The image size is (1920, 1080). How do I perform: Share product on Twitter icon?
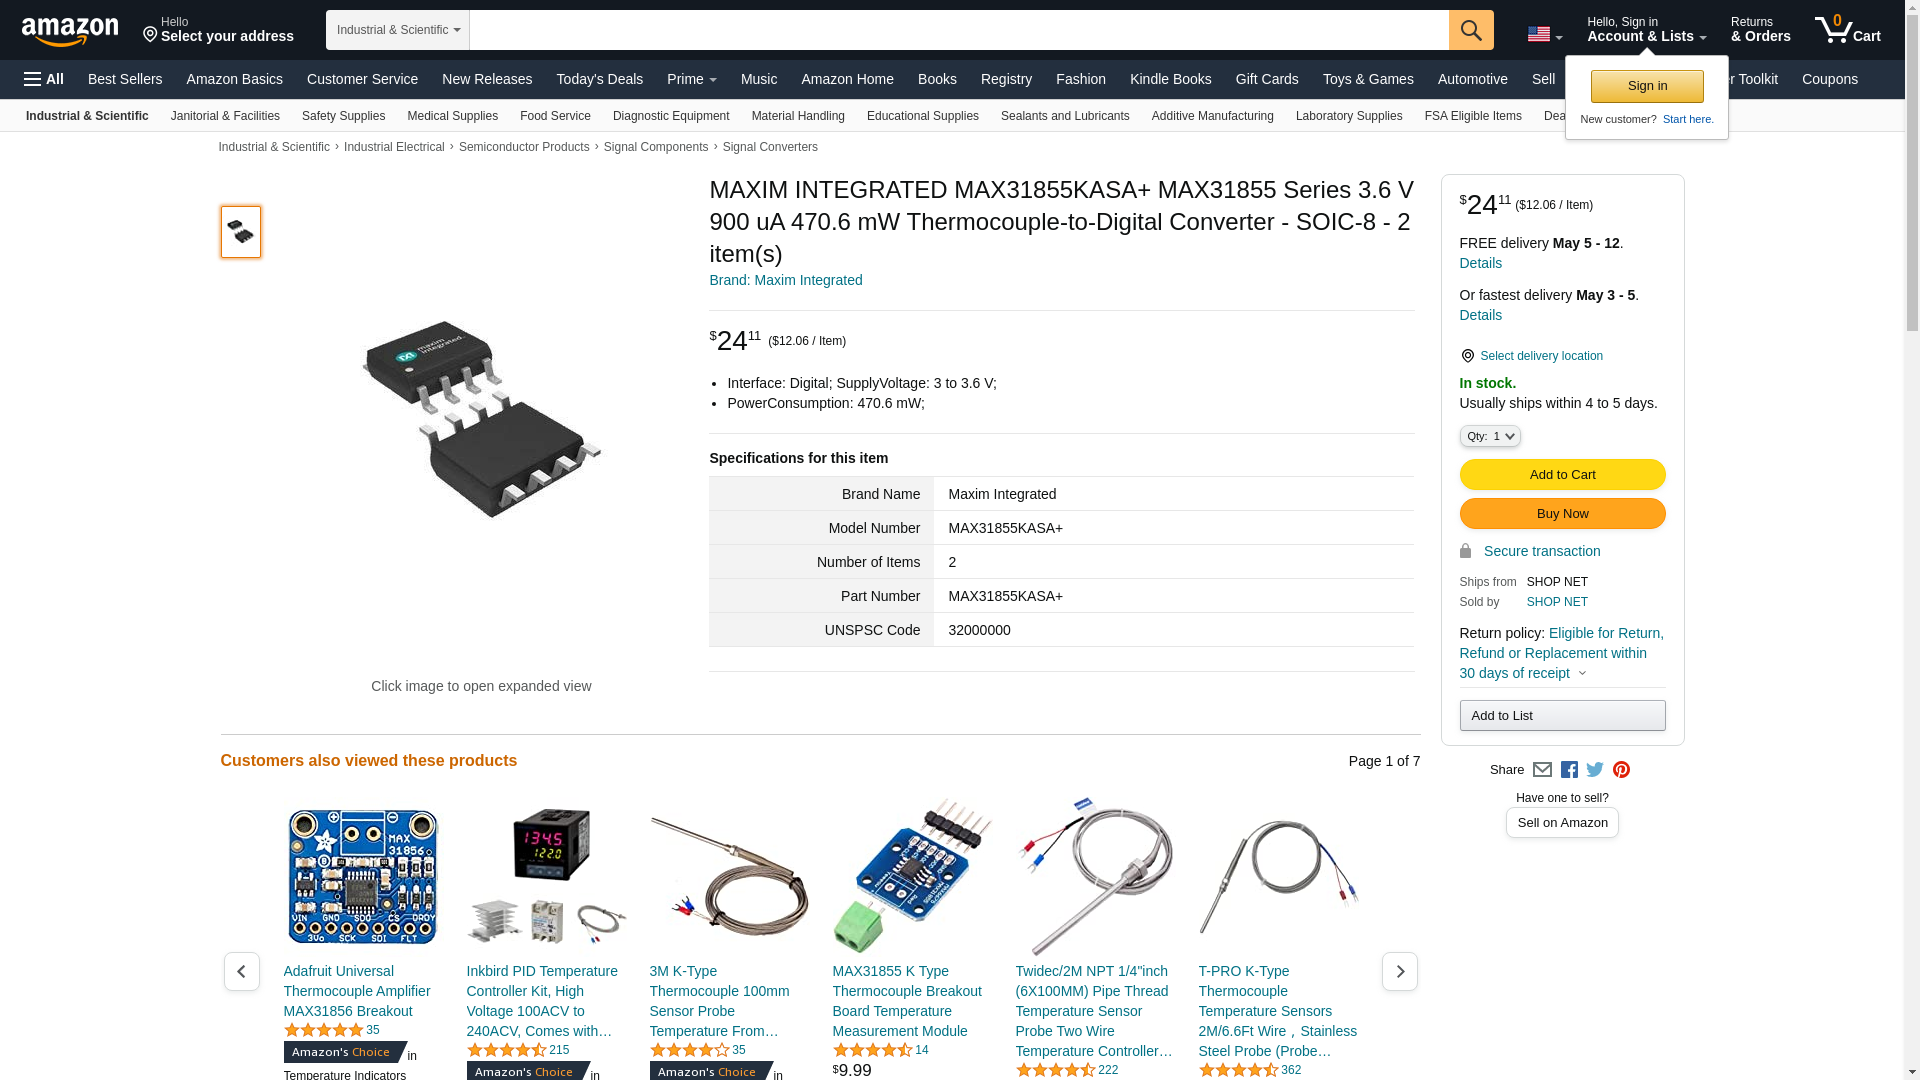click(1595, 770)
